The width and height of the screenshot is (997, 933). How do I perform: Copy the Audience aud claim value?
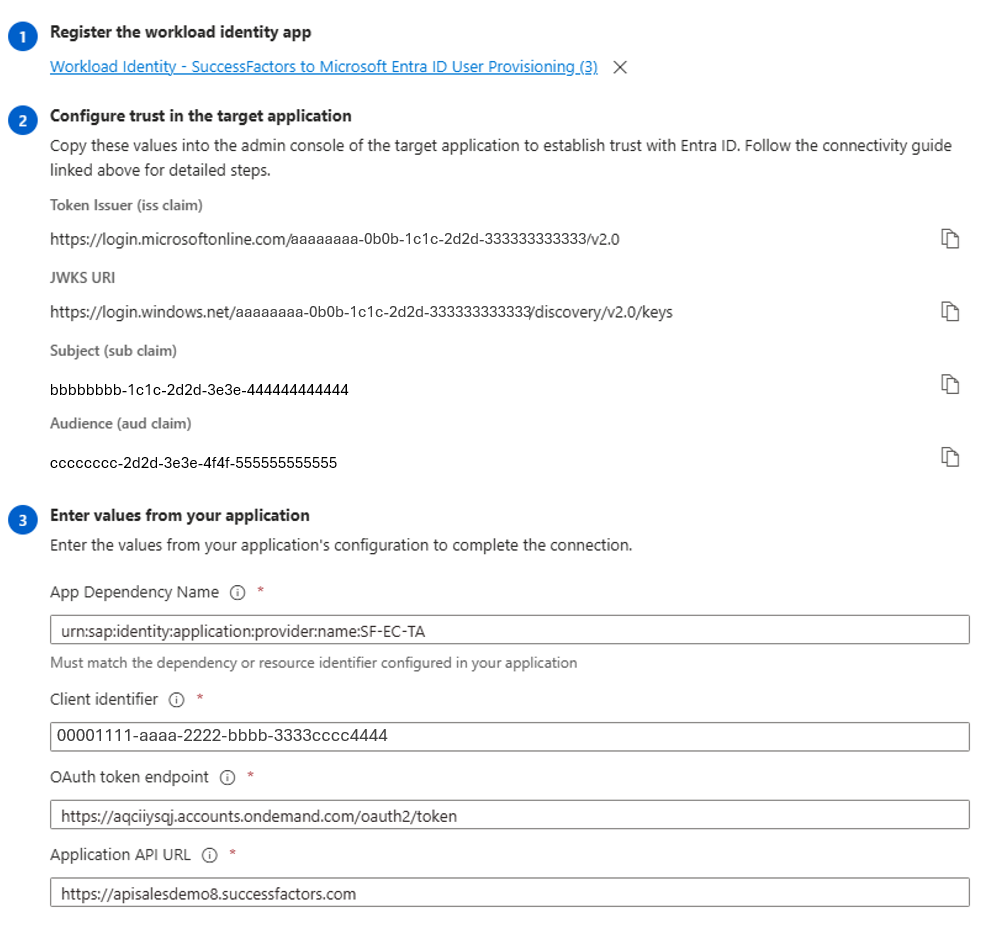tap(950, 457)
